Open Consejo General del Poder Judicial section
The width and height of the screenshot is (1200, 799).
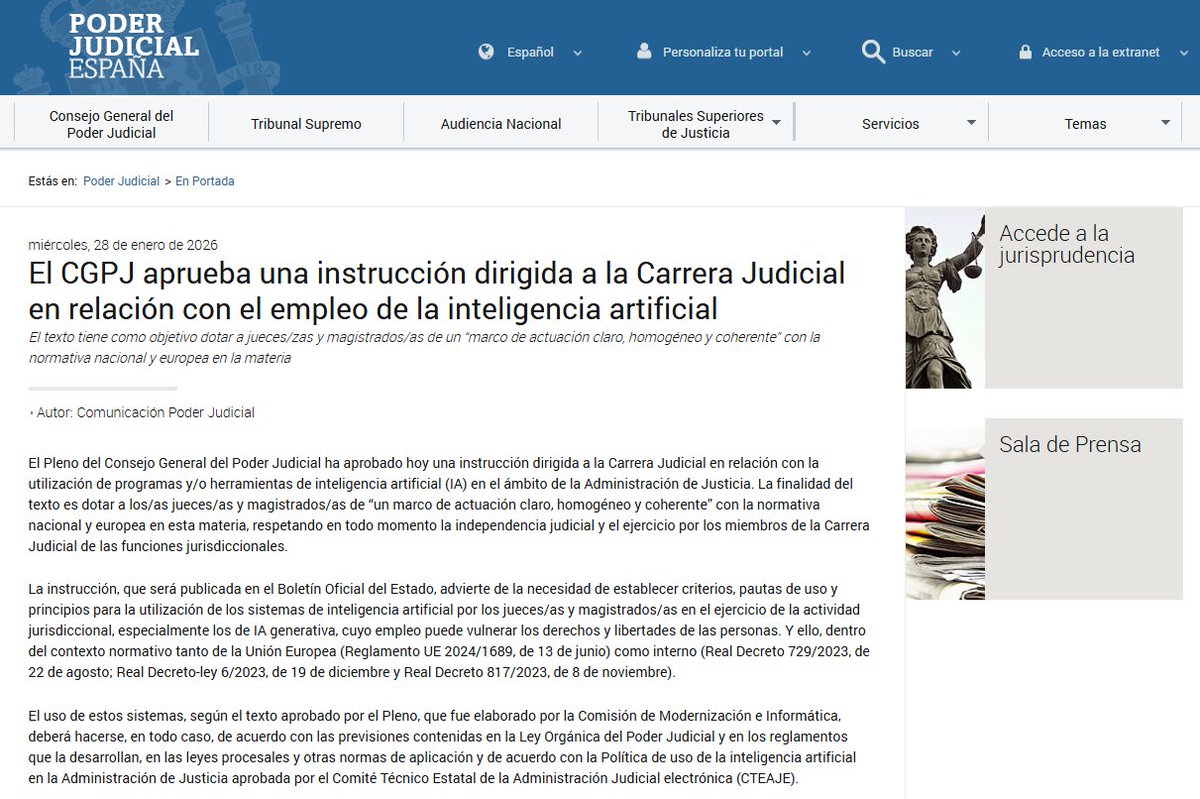[x=109, y=122]
